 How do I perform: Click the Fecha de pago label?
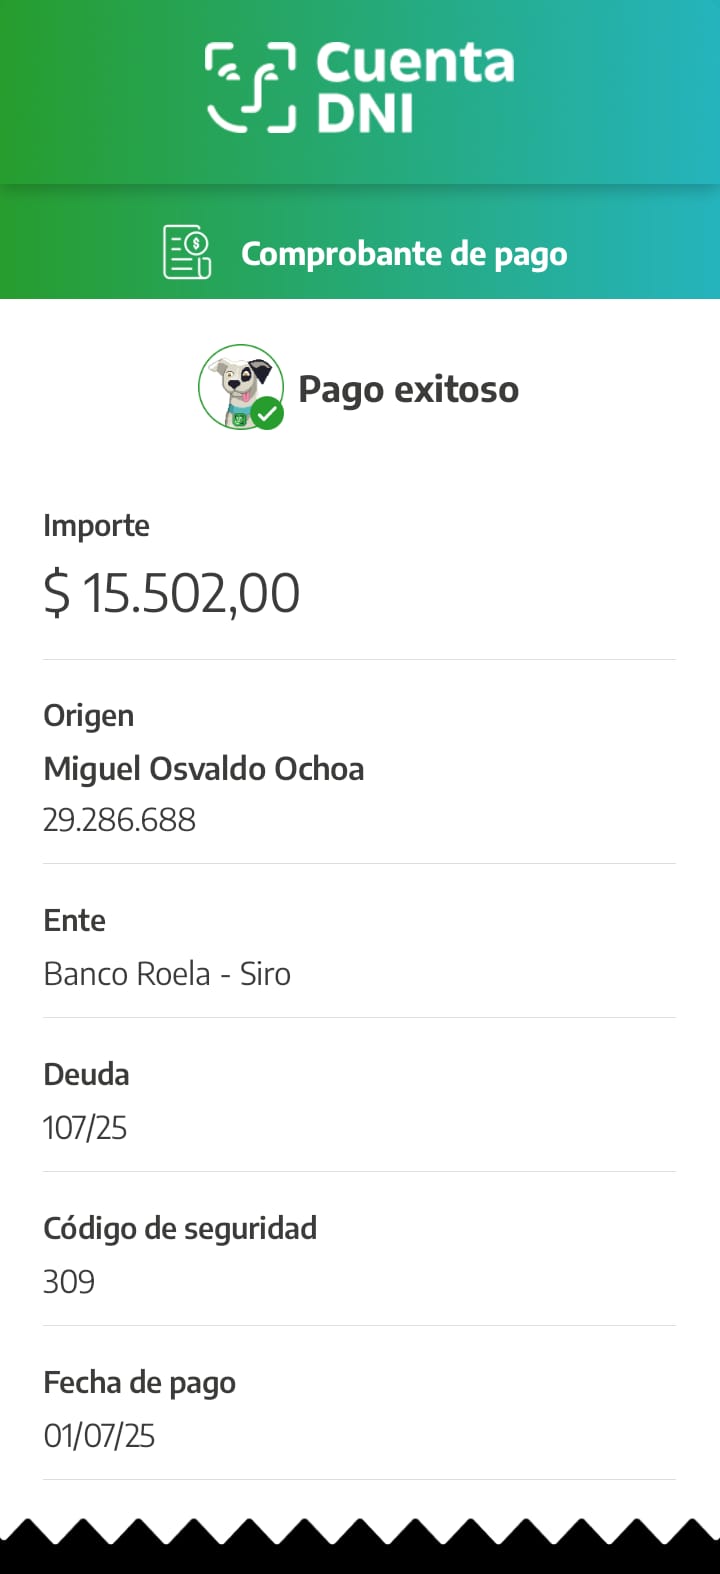pos(139,1382)
